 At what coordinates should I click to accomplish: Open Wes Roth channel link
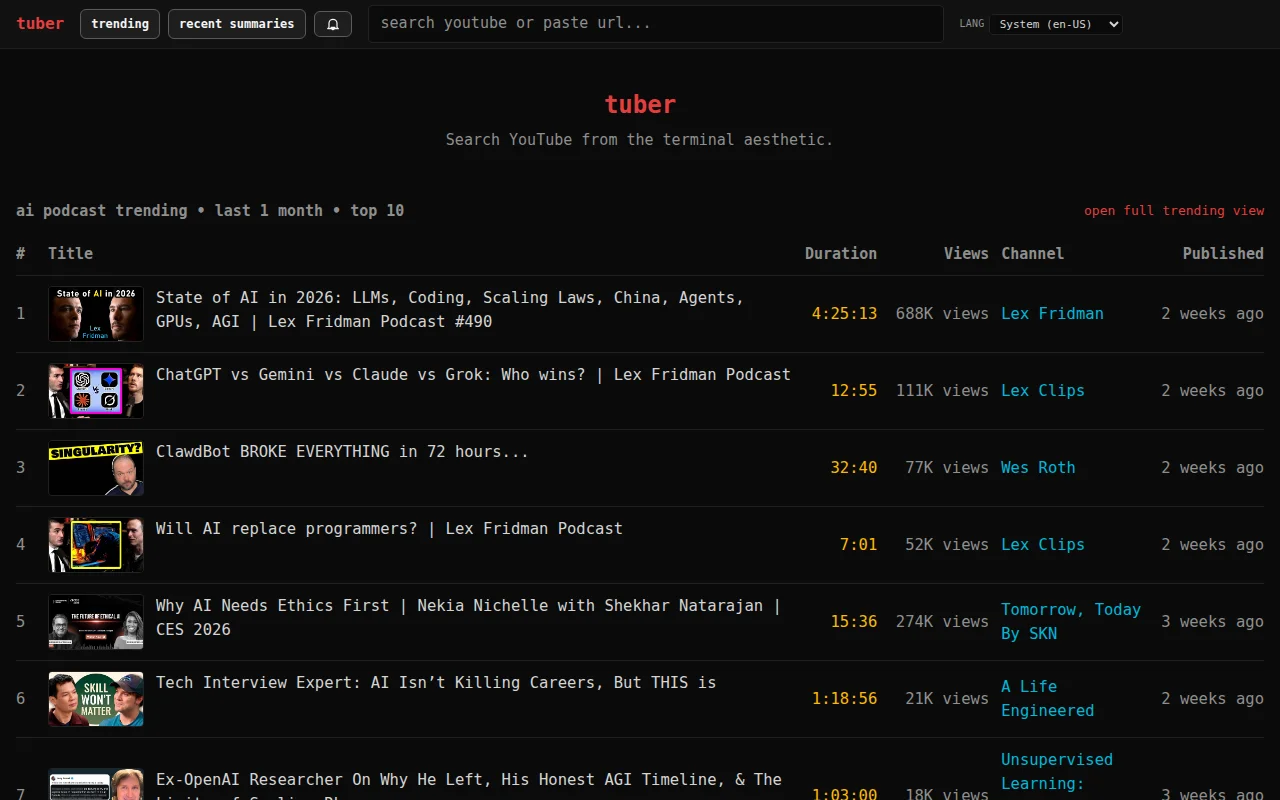[x=1038, y=467]
